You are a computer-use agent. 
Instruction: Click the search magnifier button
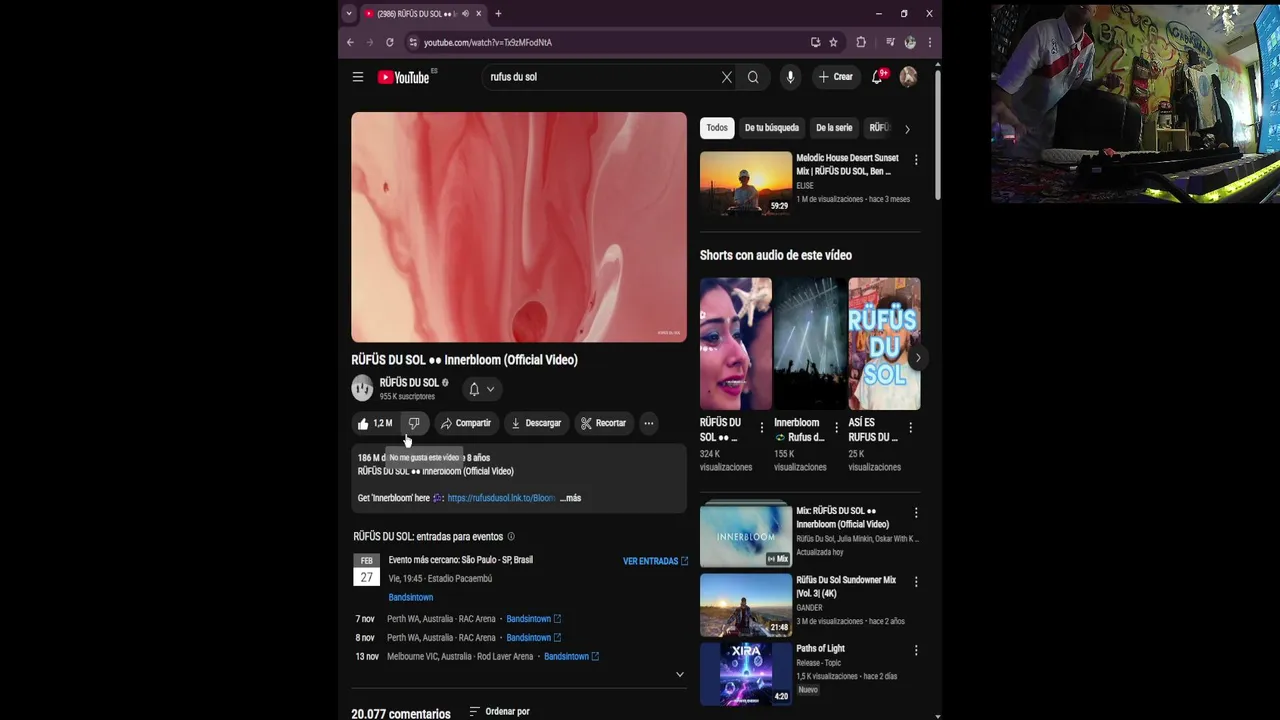click(753, 77)
